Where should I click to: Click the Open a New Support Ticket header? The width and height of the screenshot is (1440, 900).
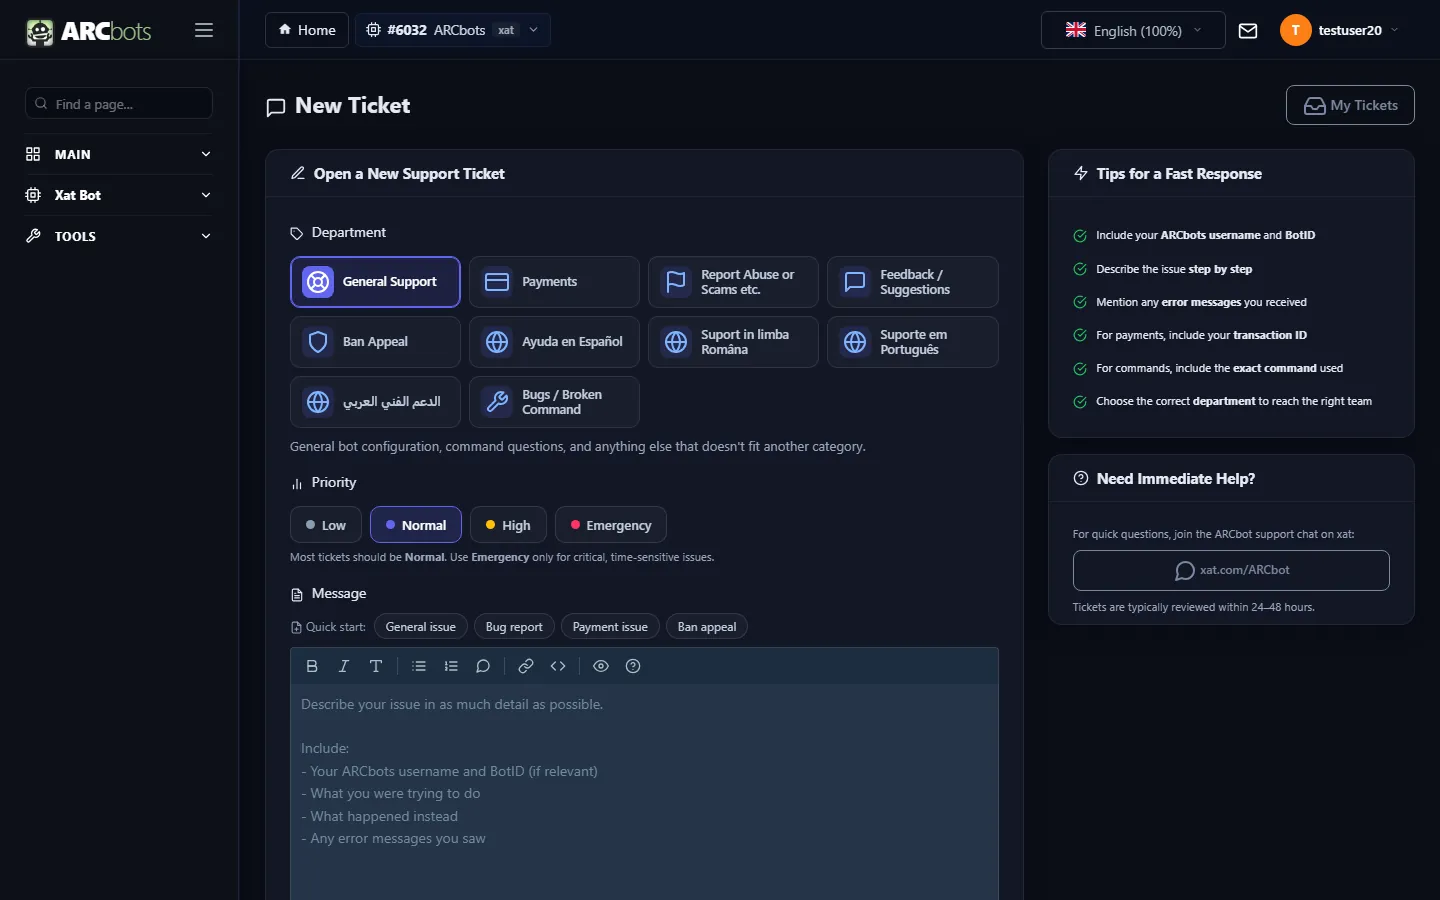pos(409,174)
